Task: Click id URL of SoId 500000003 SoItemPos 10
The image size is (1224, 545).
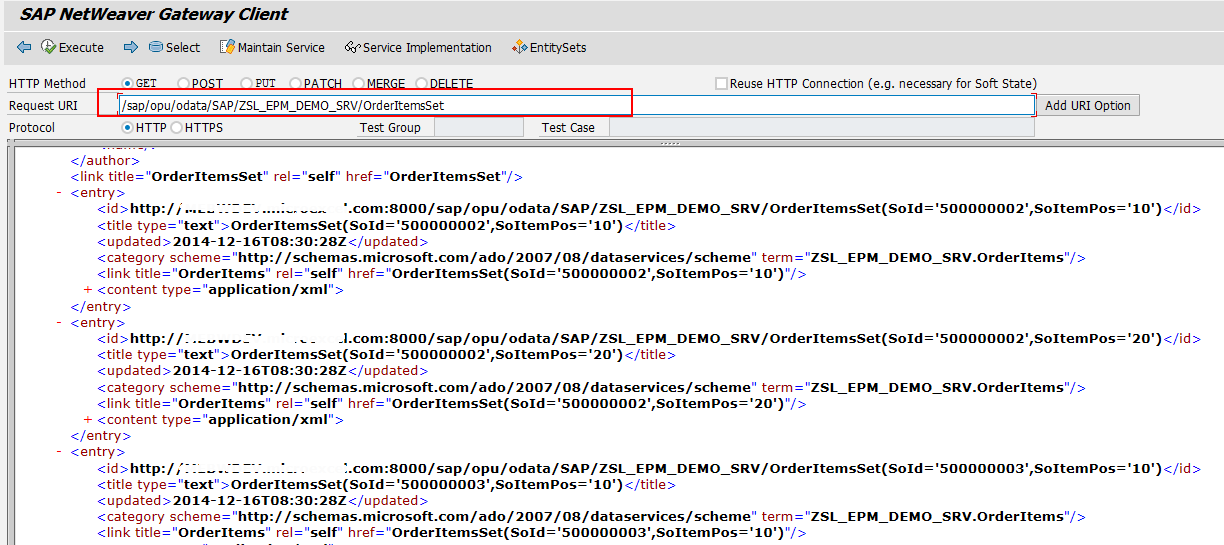Action: click(x=646, y=468)
